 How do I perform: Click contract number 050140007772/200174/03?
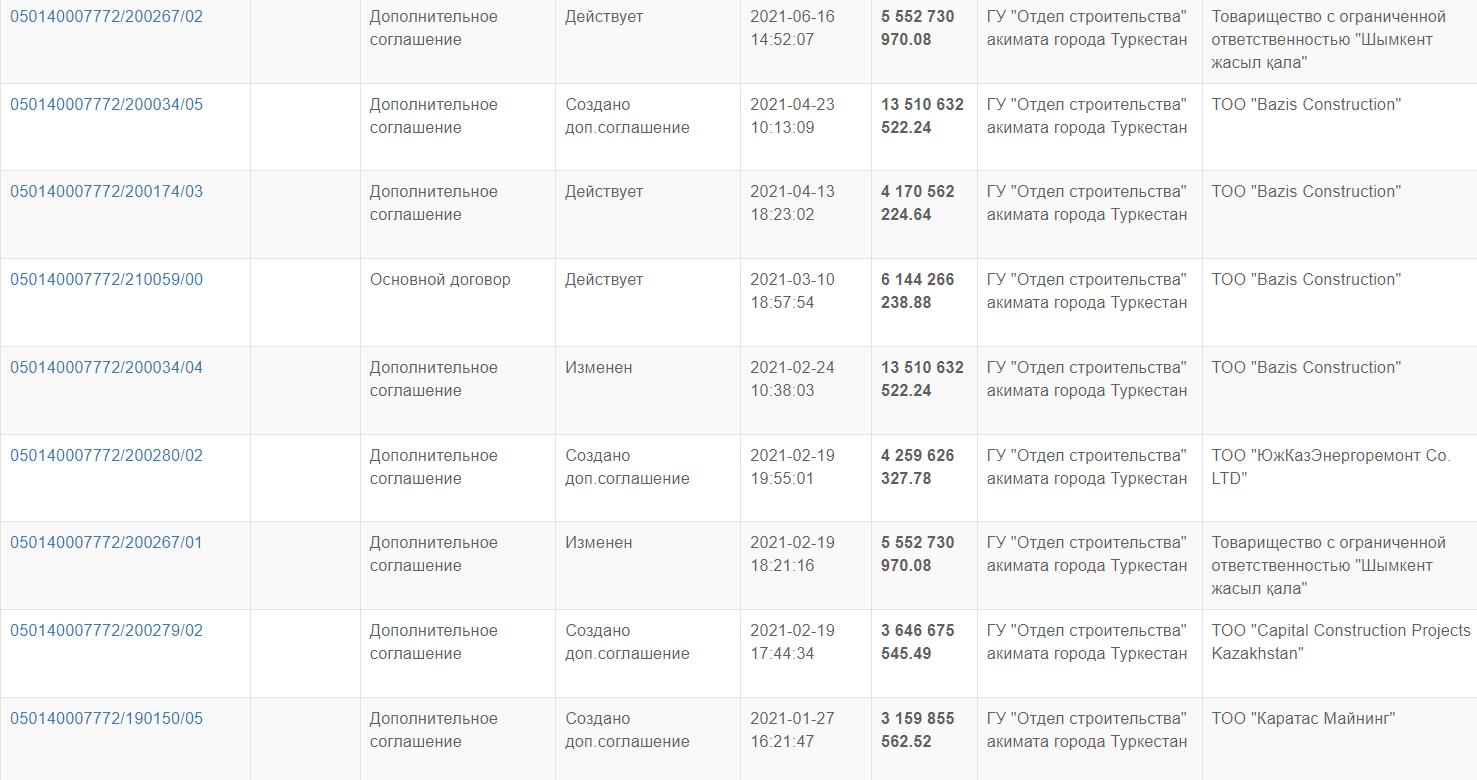click(106, 192)
